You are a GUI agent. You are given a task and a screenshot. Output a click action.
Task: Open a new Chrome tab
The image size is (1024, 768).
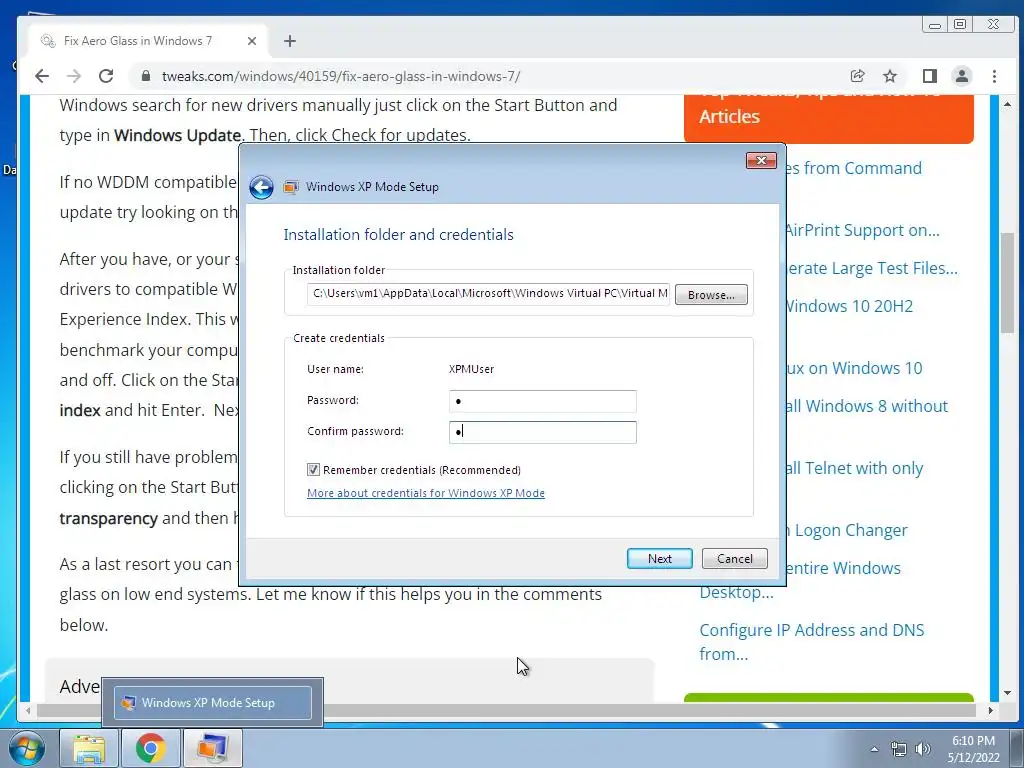pyautogui.click(x=290, y=41)
